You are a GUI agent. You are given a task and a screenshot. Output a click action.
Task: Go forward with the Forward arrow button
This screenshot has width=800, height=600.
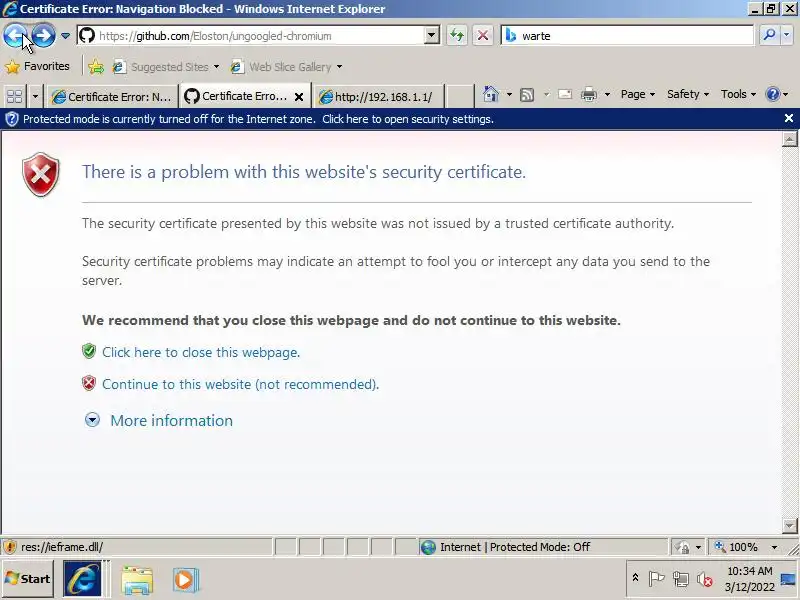[44, 36]
